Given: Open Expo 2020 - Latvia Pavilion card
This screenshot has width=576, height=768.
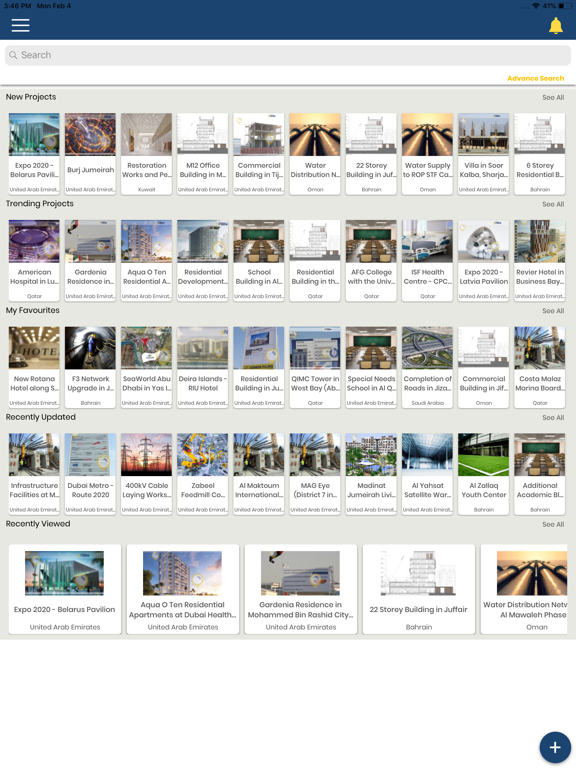Looking at the screenshot, I should (x=483, y=261).
